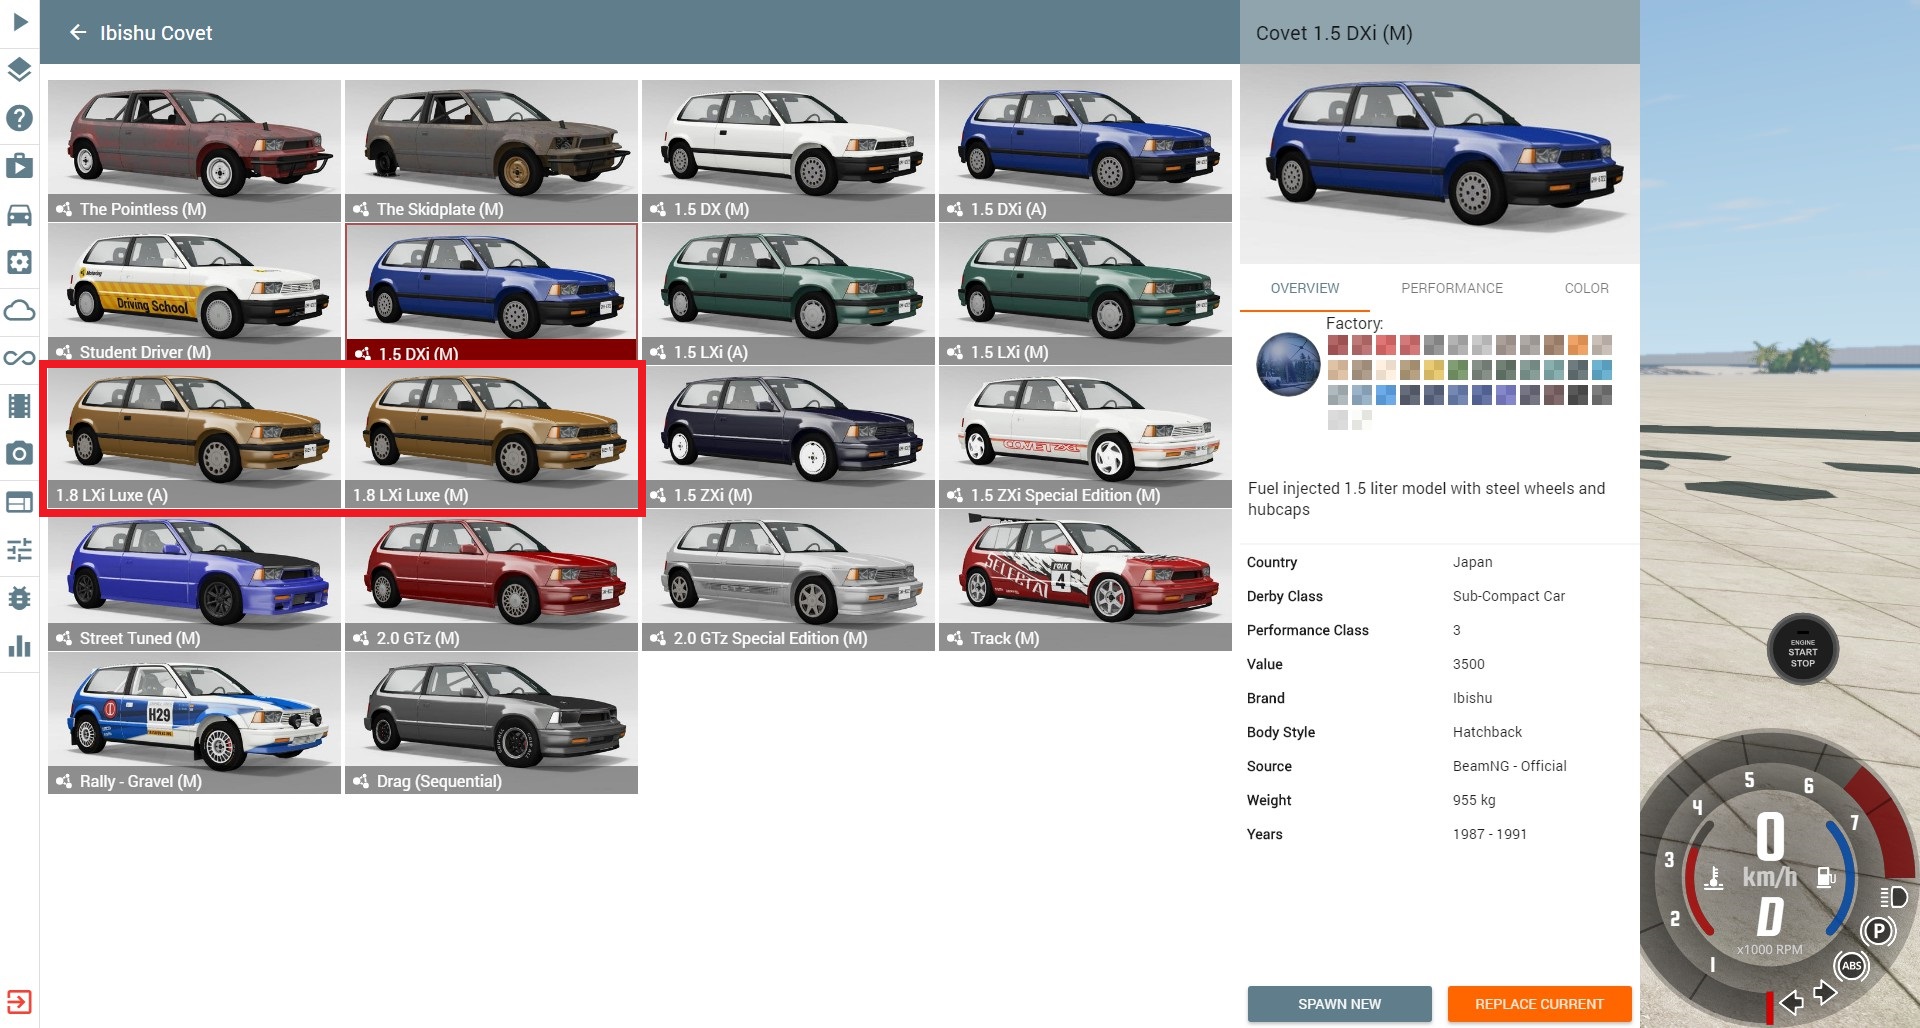
Task: Click the right turn signal arrow
Action: click(x=1825, y=993)
